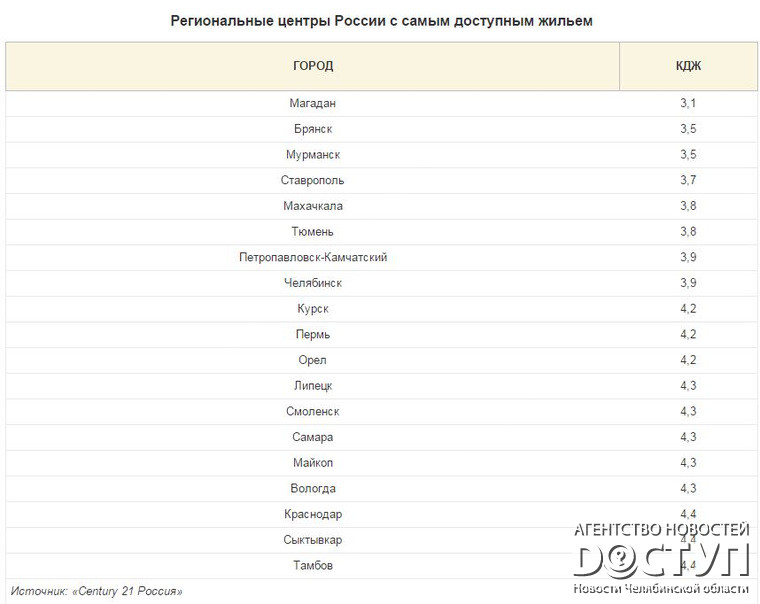This screenshot has width=760, height=604.
Task: Select the Тамбов city cell
Action: 313,566
